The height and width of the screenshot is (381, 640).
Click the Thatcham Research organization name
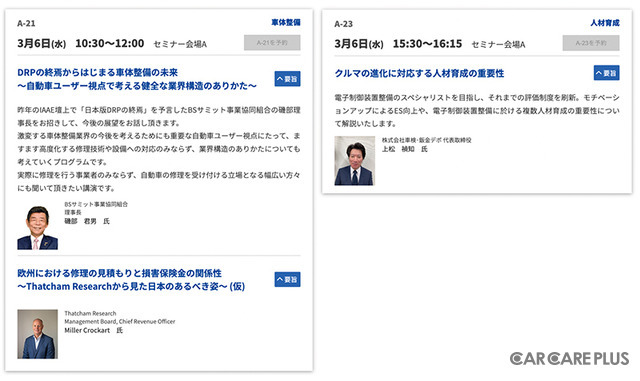[90, 313]
